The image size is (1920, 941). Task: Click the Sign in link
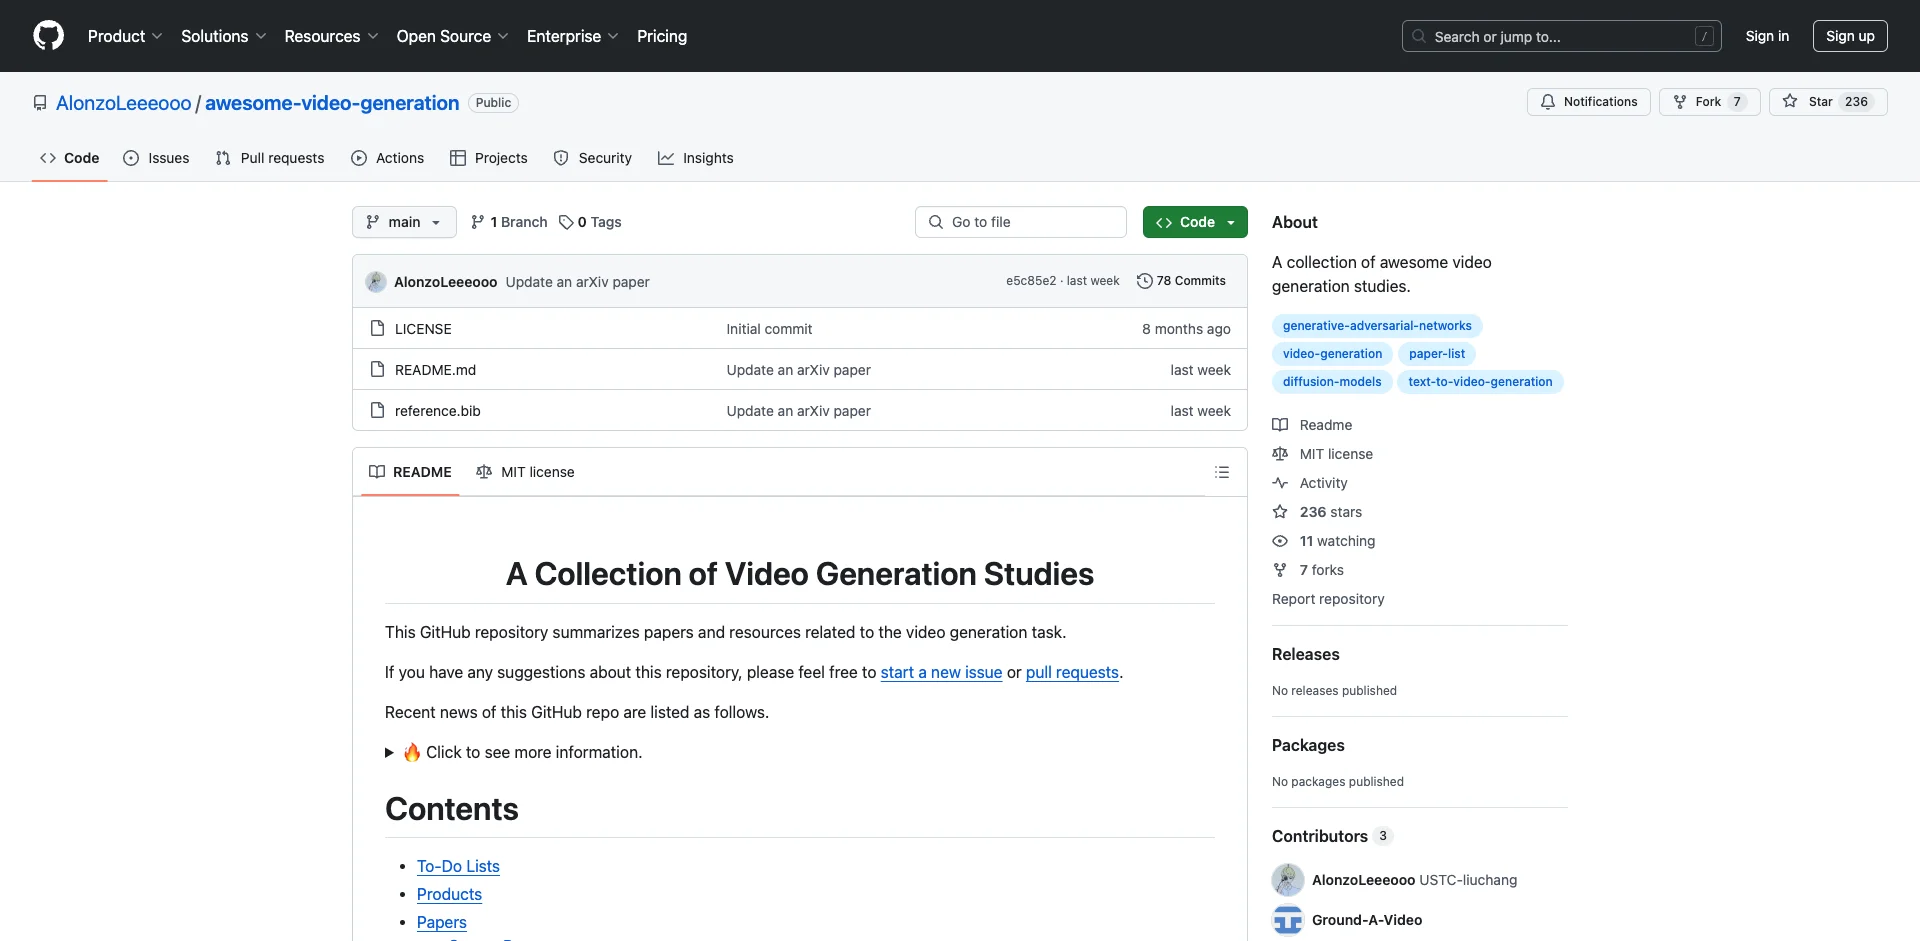(1767, 36)
